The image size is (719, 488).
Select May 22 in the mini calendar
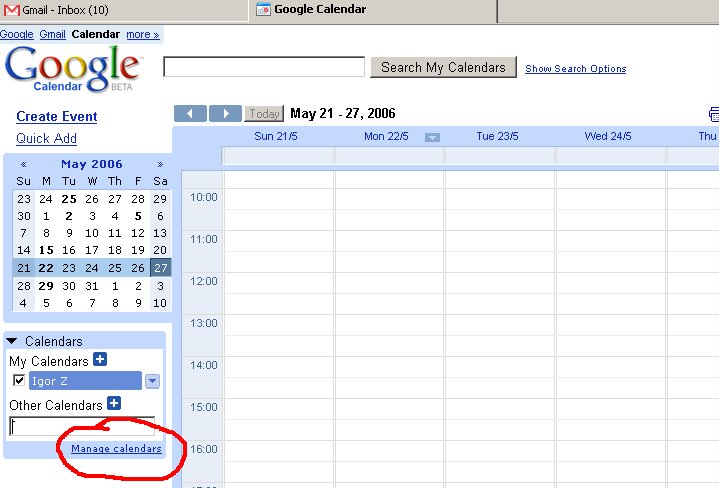46,268
